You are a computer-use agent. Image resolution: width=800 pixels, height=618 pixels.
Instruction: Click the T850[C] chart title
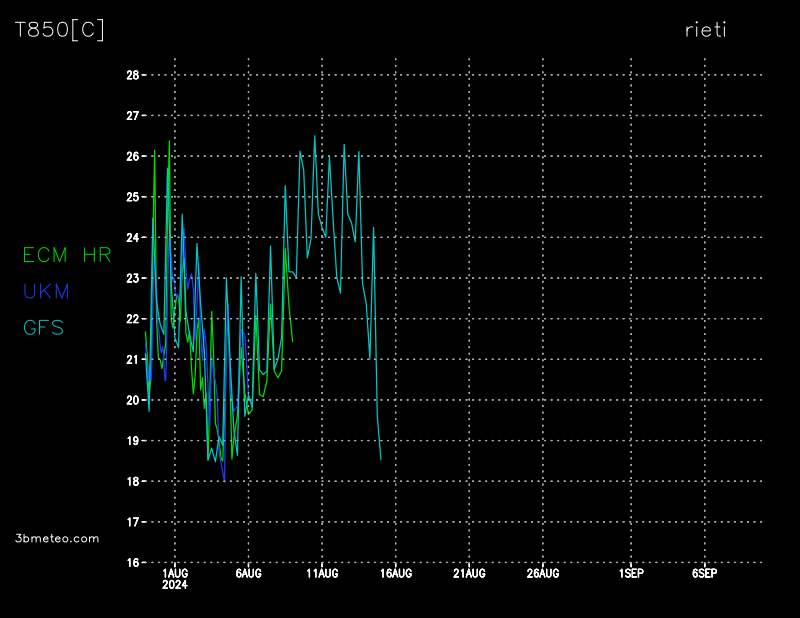59,30
